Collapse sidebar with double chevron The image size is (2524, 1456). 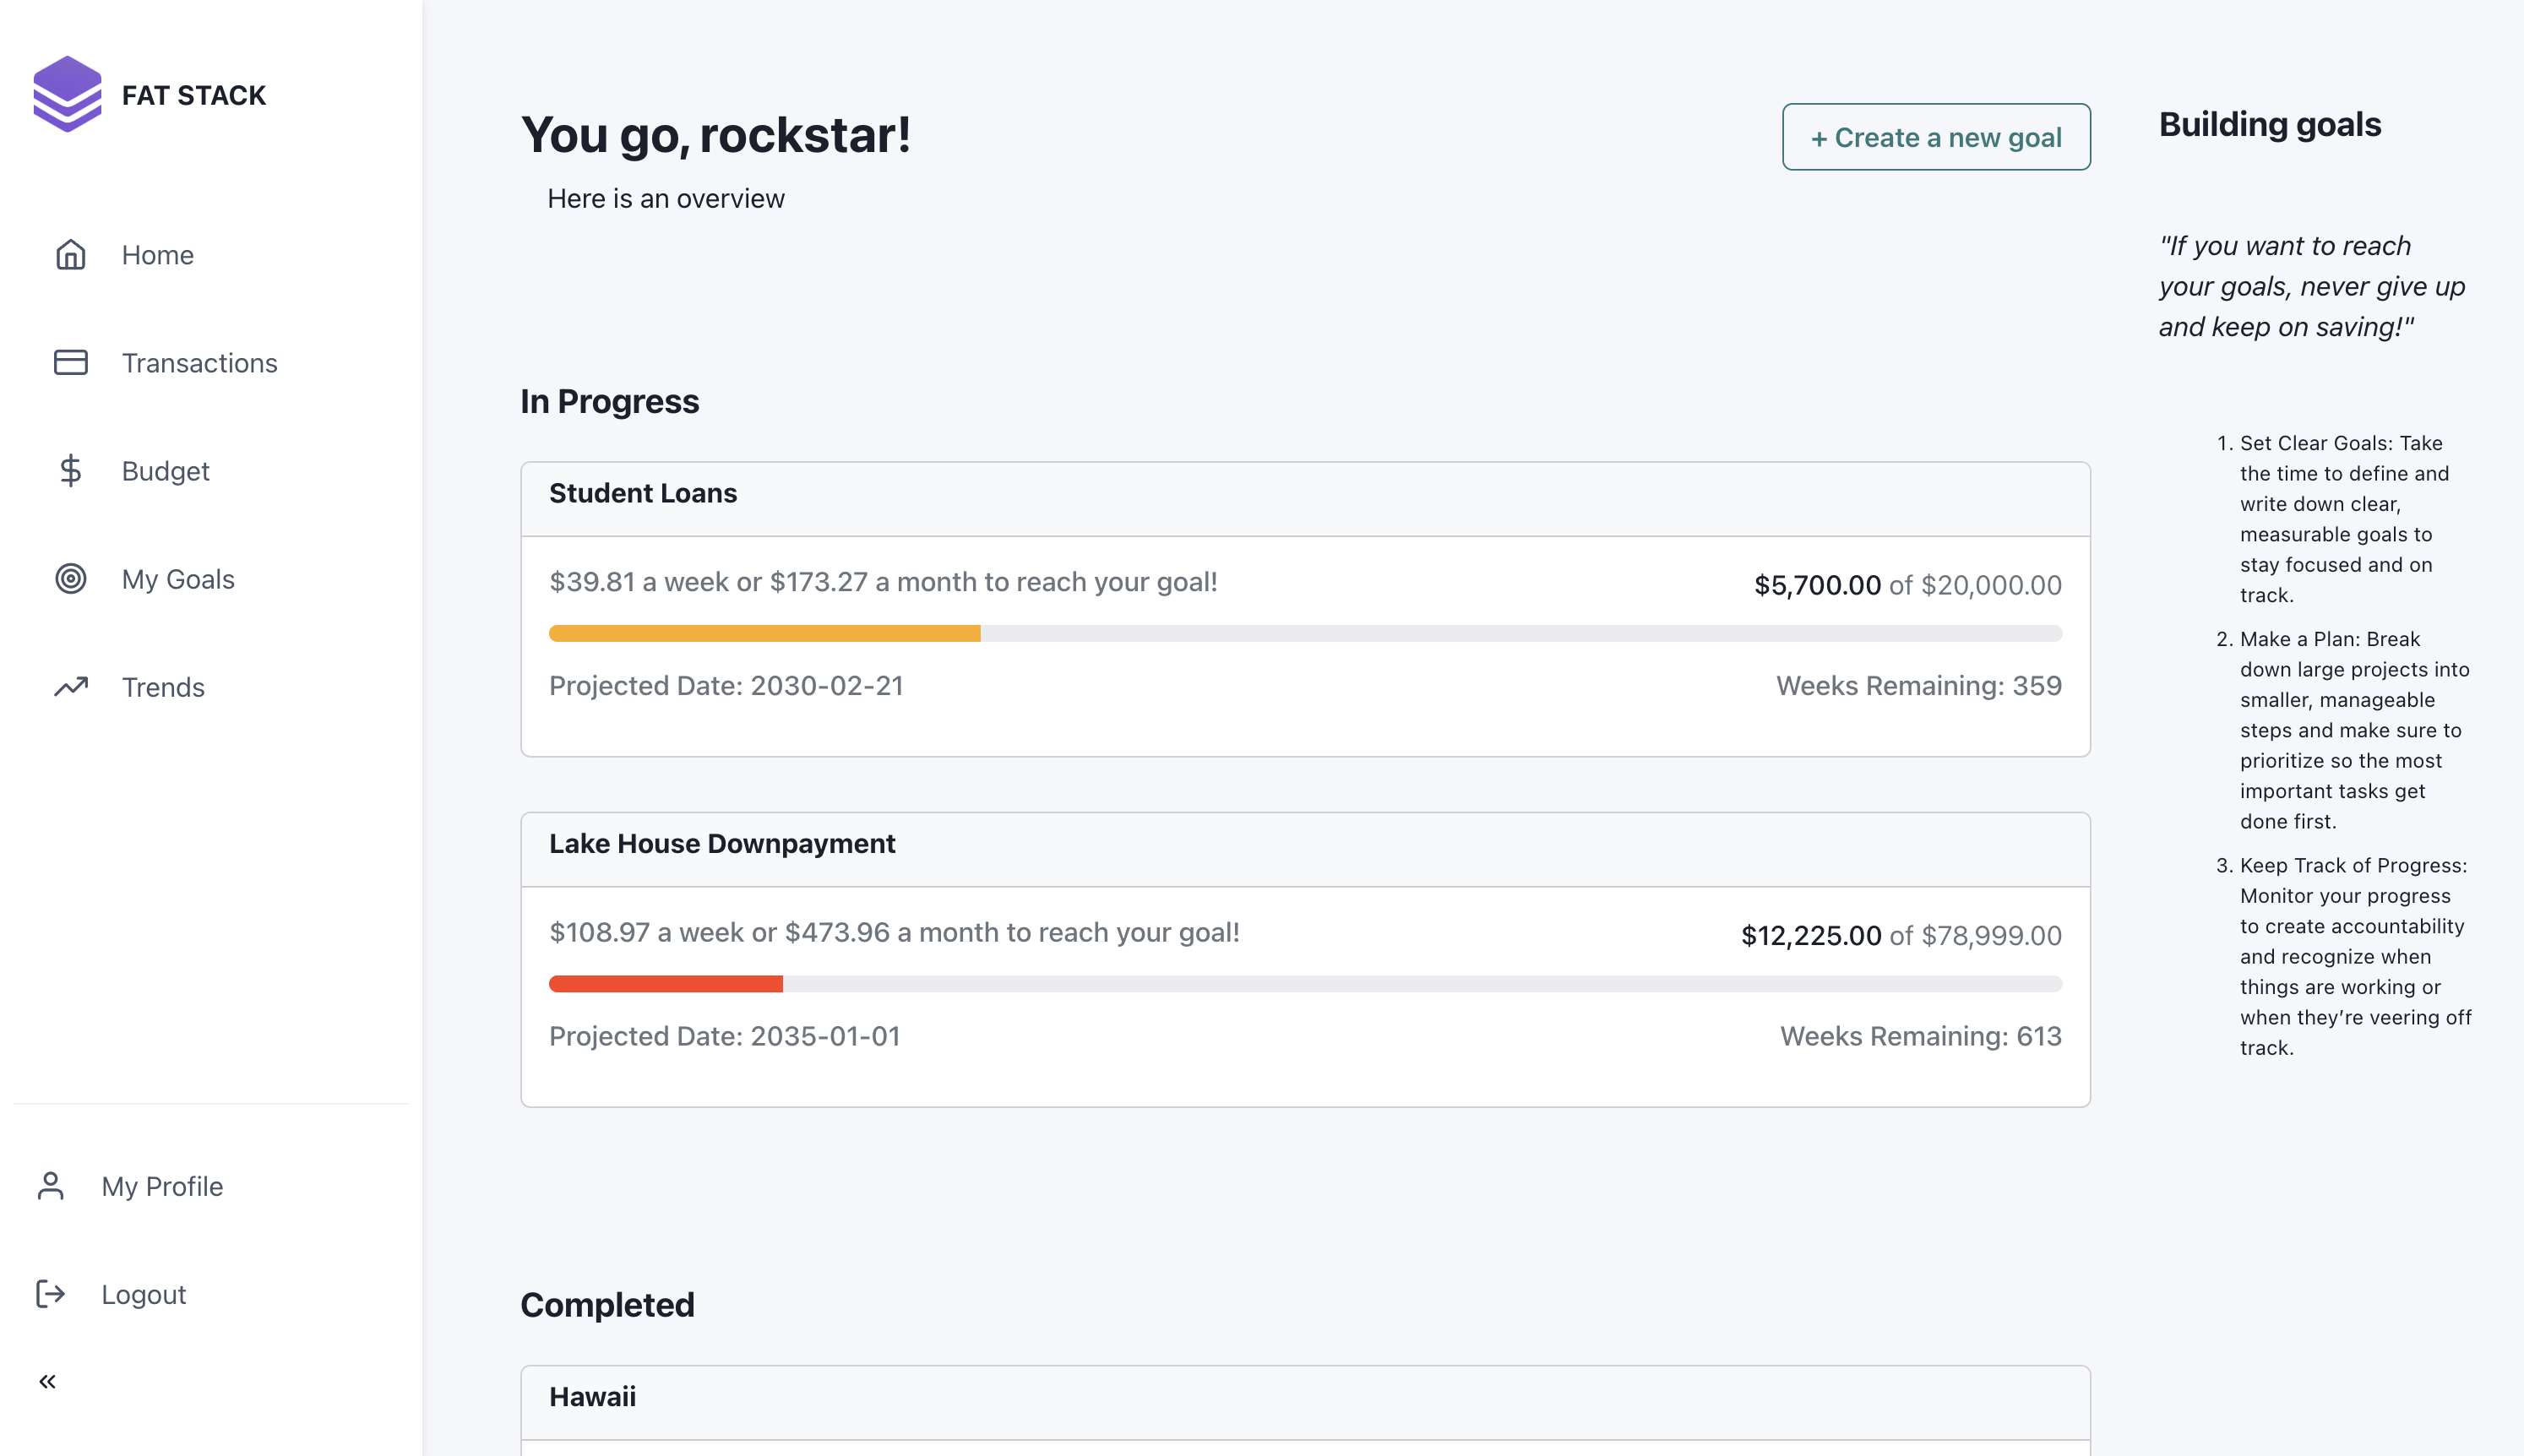coord(47,1381)
